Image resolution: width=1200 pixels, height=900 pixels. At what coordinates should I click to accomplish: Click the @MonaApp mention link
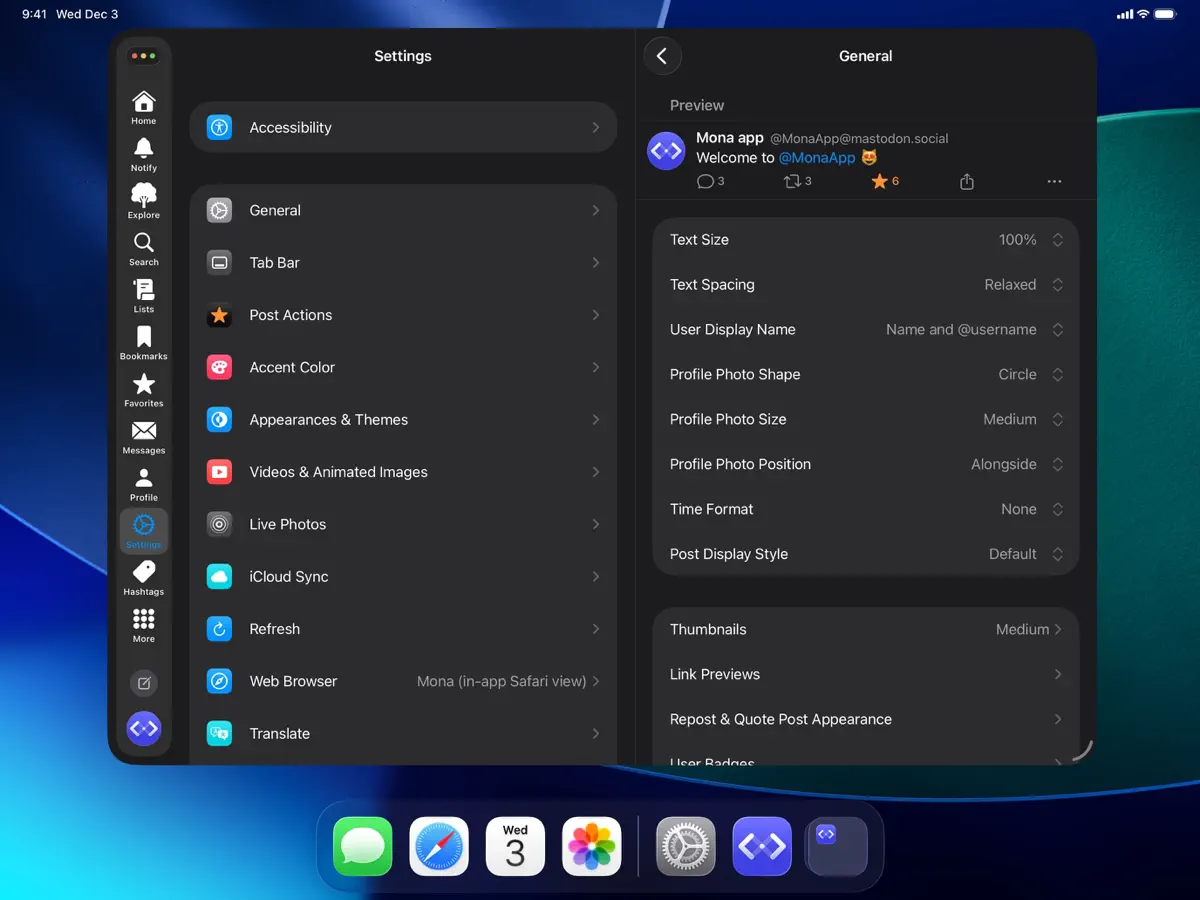[x=817, y=157]
